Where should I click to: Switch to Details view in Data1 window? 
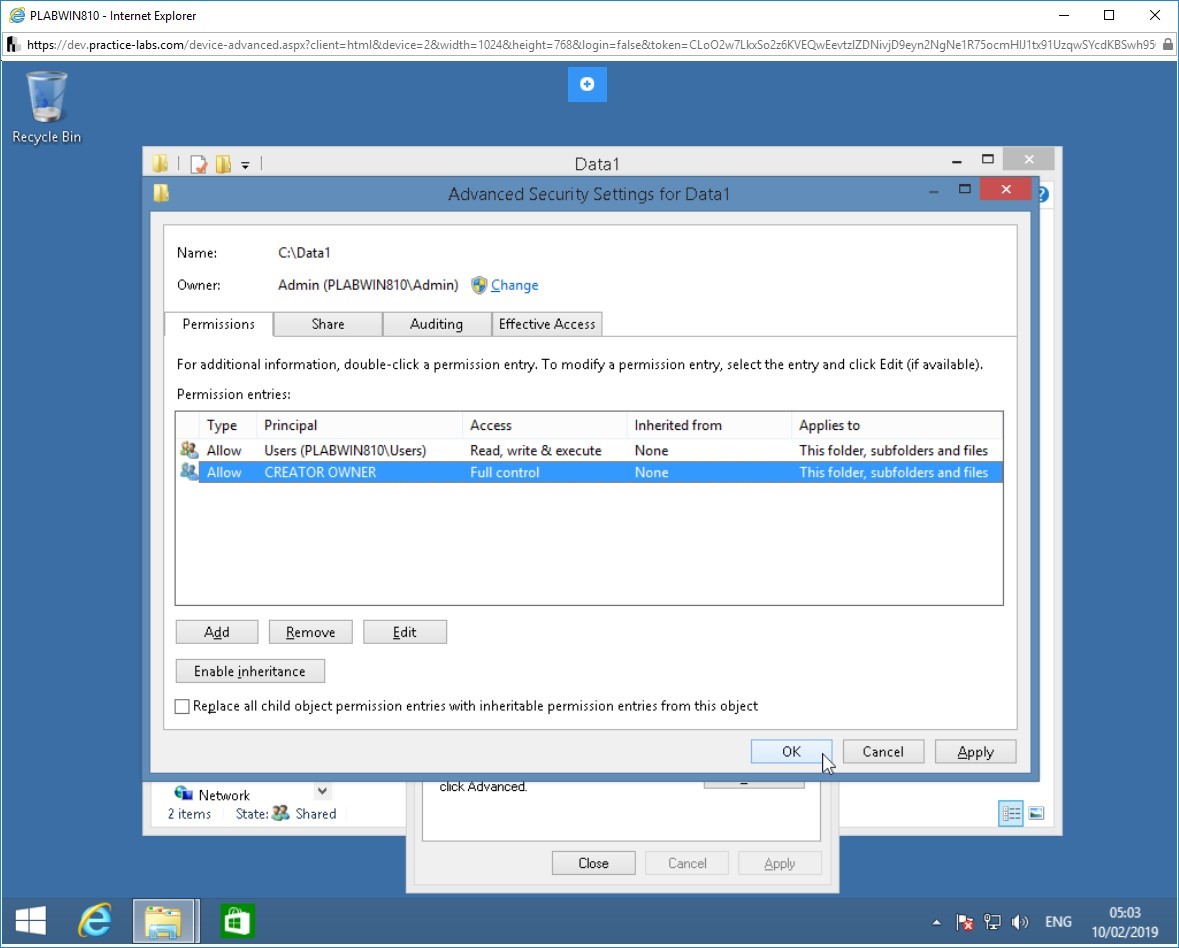[x=1011, y=813]
